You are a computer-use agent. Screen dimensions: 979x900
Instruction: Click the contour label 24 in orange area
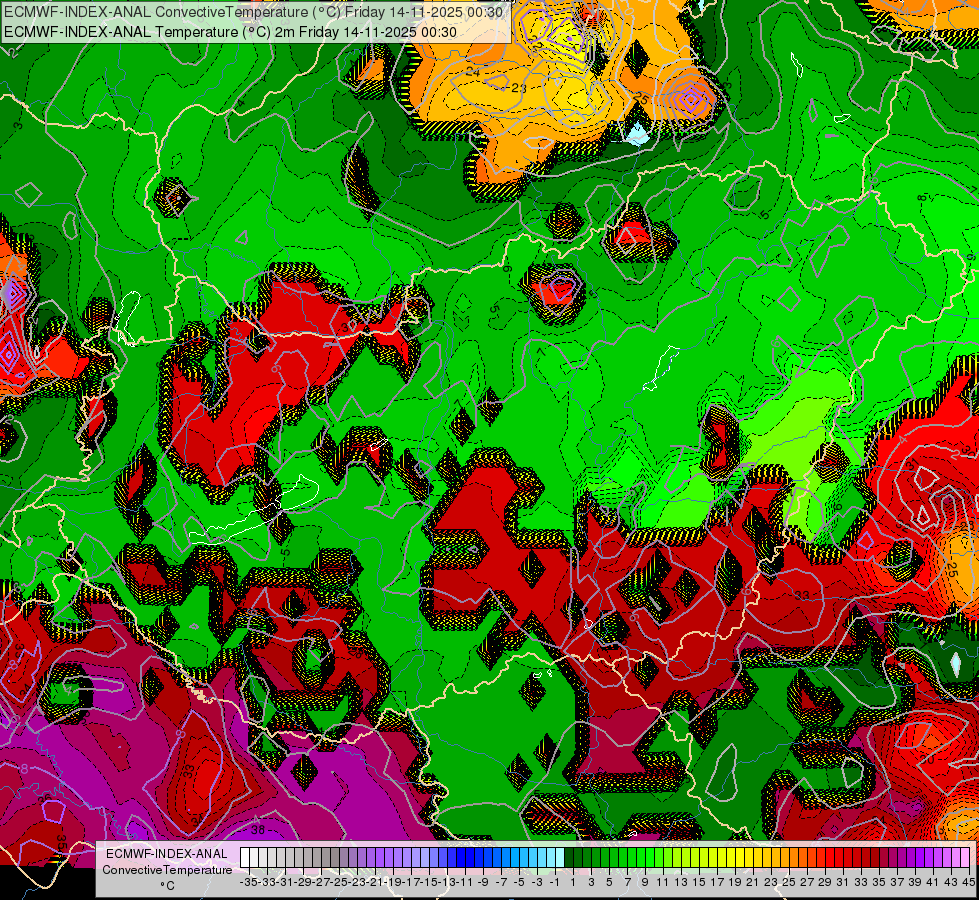pos(473,72)
